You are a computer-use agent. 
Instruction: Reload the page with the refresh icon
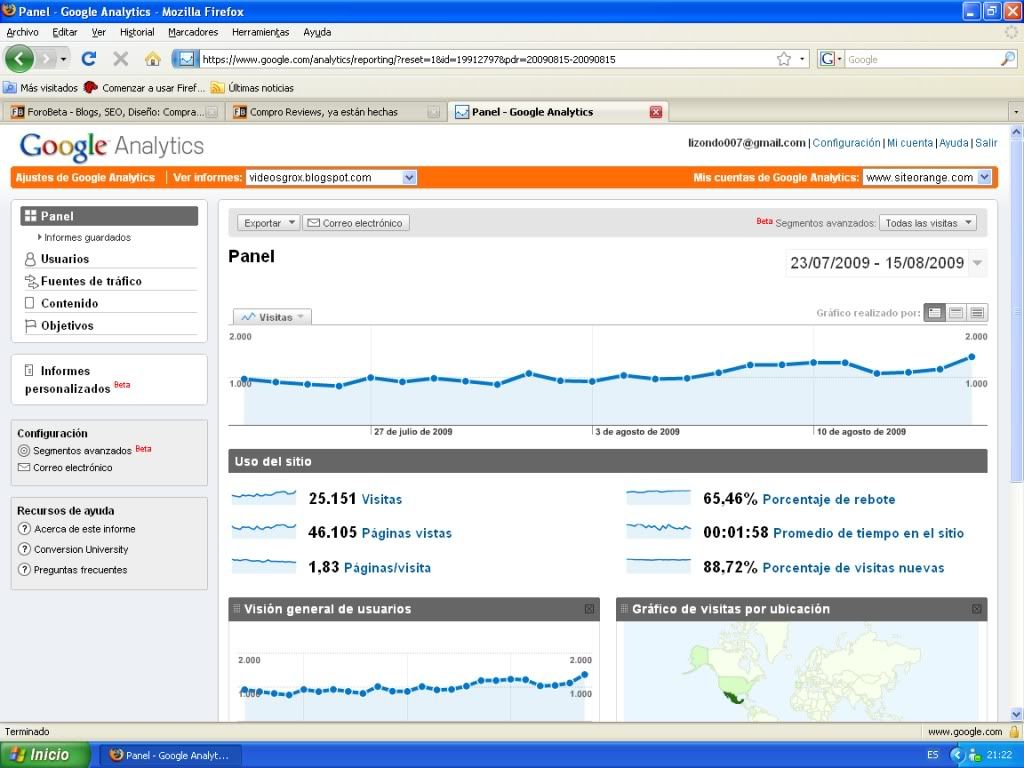(89, 59)
